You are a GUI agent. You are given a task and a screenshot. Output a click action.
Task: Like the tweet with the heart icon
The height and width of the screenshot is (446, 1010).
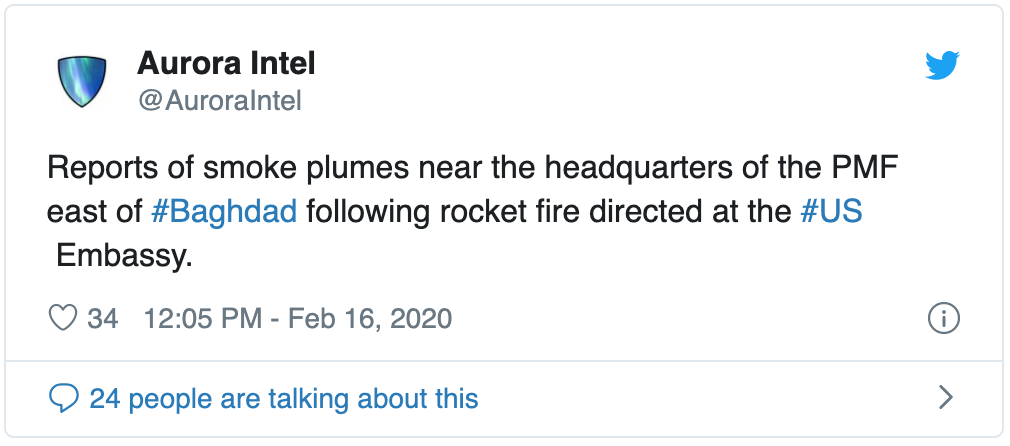click(x=63, y=318)
